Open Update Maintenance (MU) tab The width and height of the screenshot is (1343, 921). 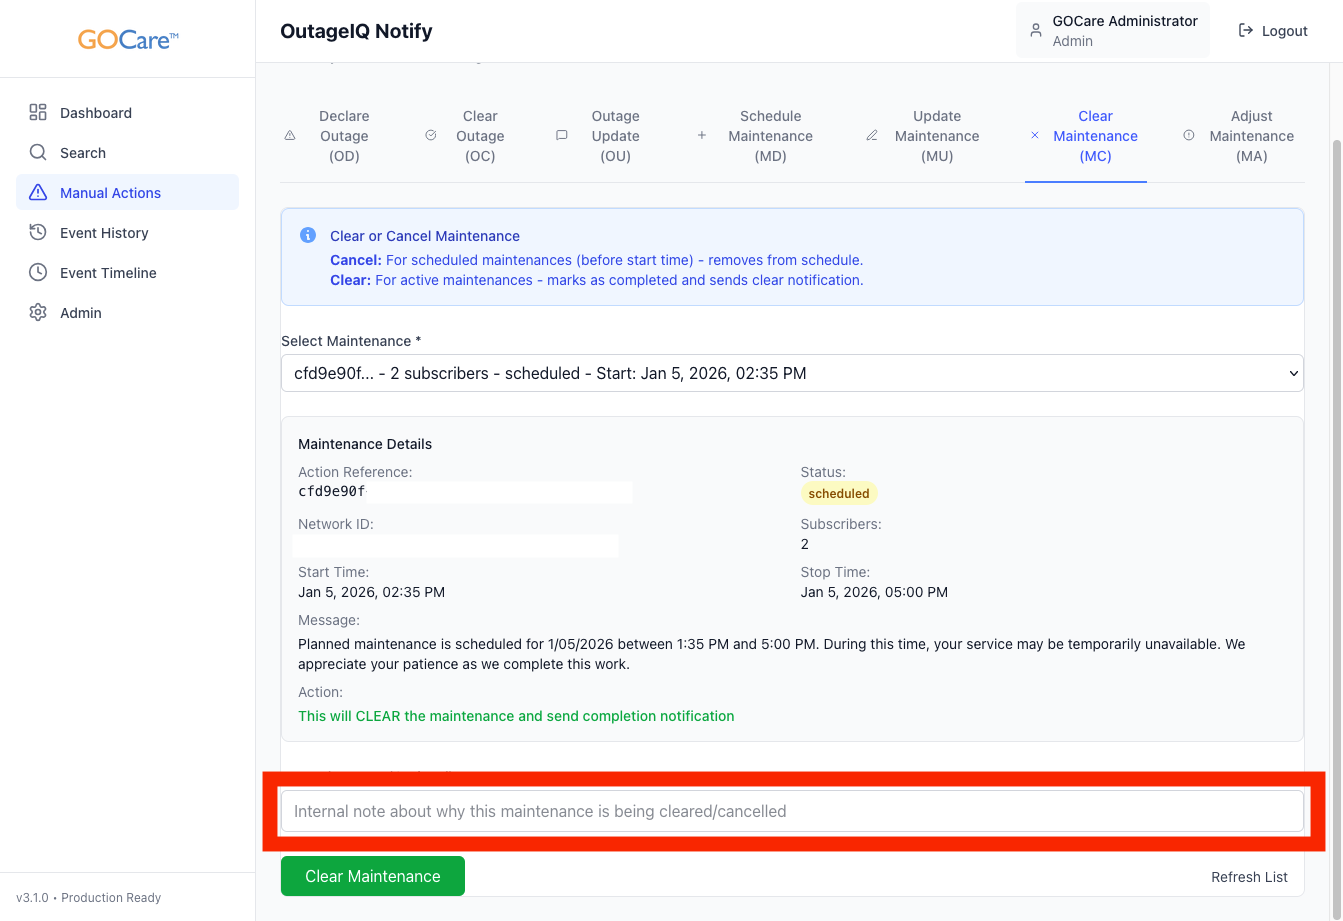pos(925,136)
